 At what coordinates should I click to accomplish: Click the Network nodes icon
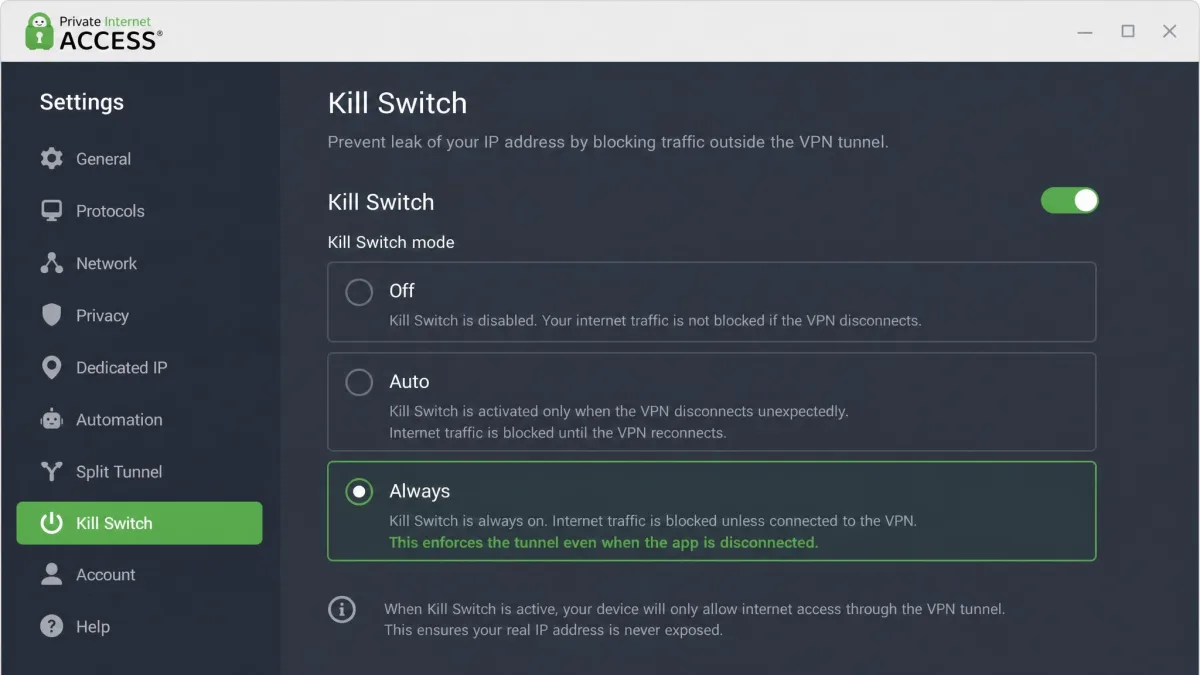[52, 263]
